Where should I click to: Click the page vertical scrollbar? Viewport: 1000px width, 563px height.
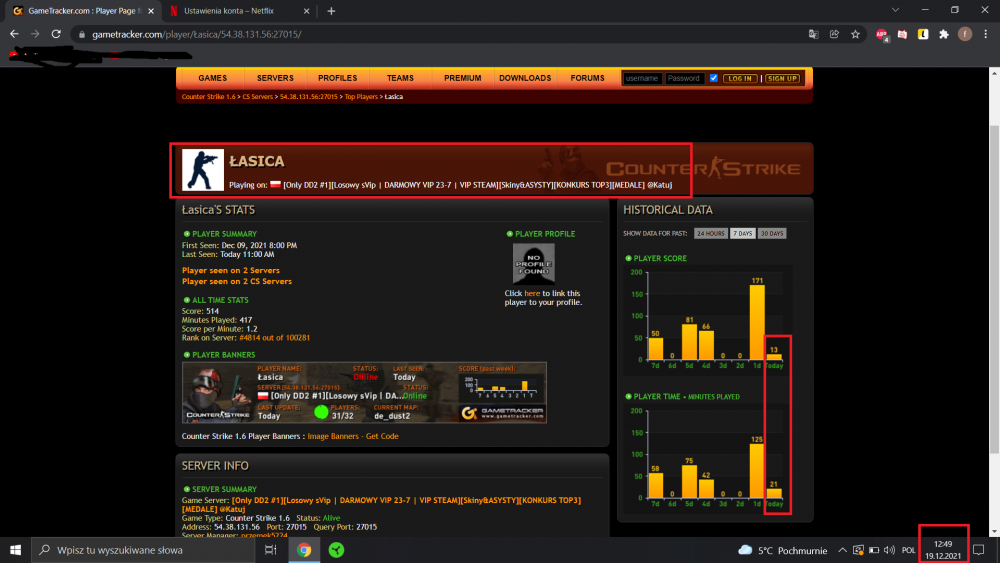point(994,290)
